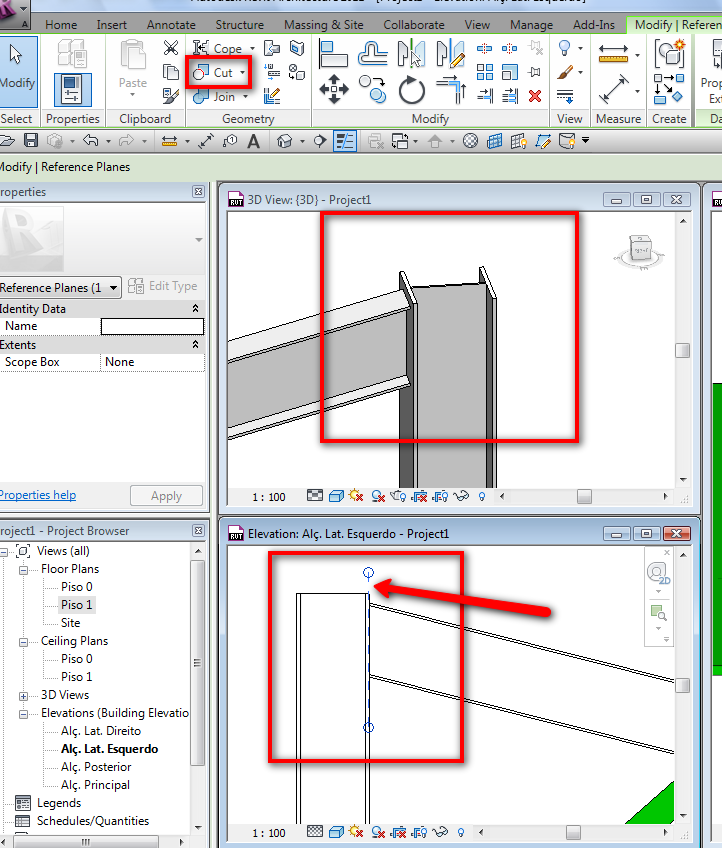Open the Hide in View lightbulb dropdown
722x848 pixels.
tap(580, 48)
